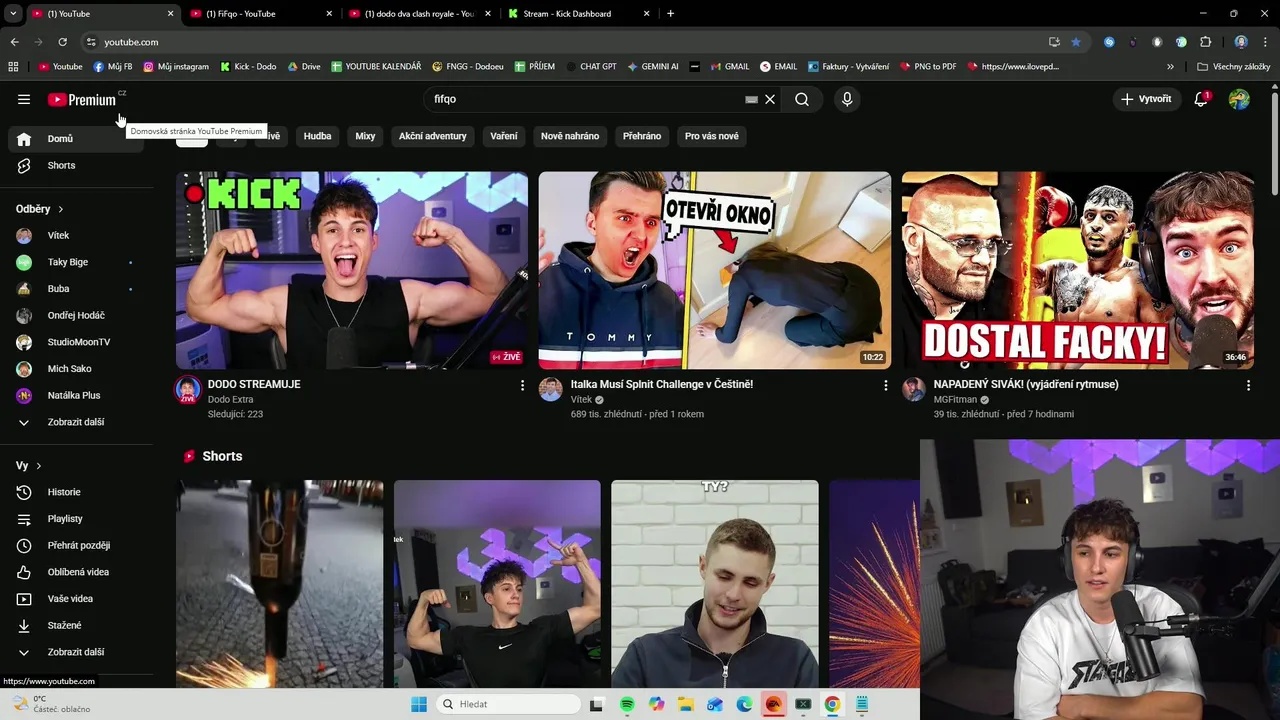Image resolution: width=1280 pixels, height=720 pixels.
Task: Select the Pro vás nové chip
Action: click(x=712, y=136)
